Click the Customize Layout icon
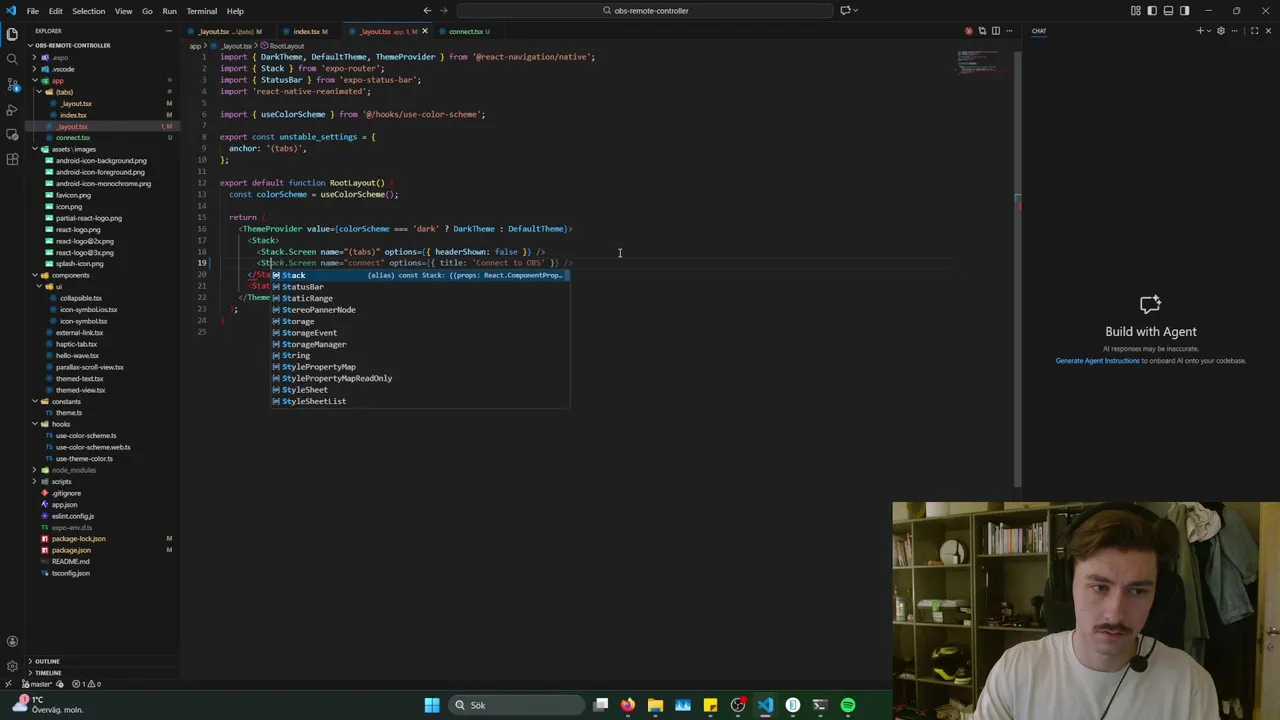This screenshot has height=720, width=1280. (x=1136, y=10)
